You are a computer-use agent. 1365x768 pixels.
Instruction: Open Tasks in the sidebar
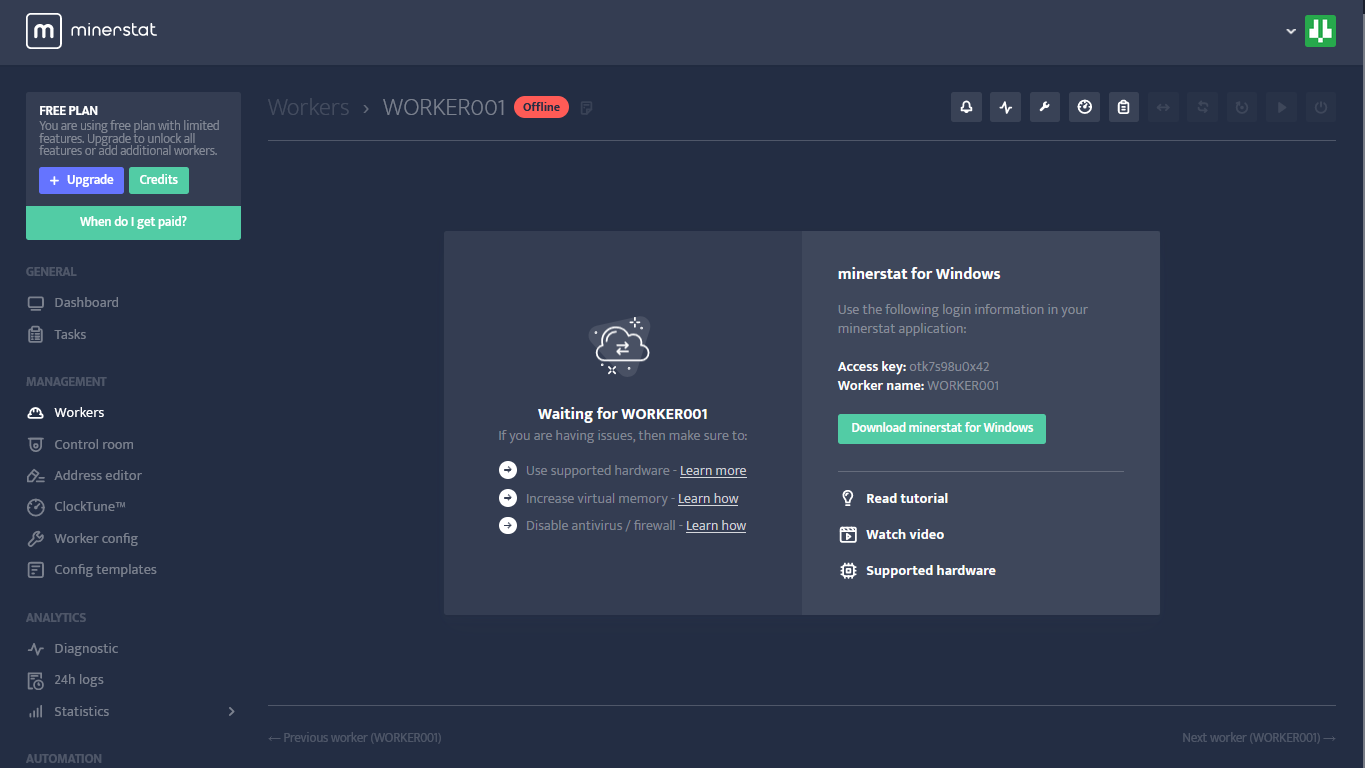click(70, 335)
